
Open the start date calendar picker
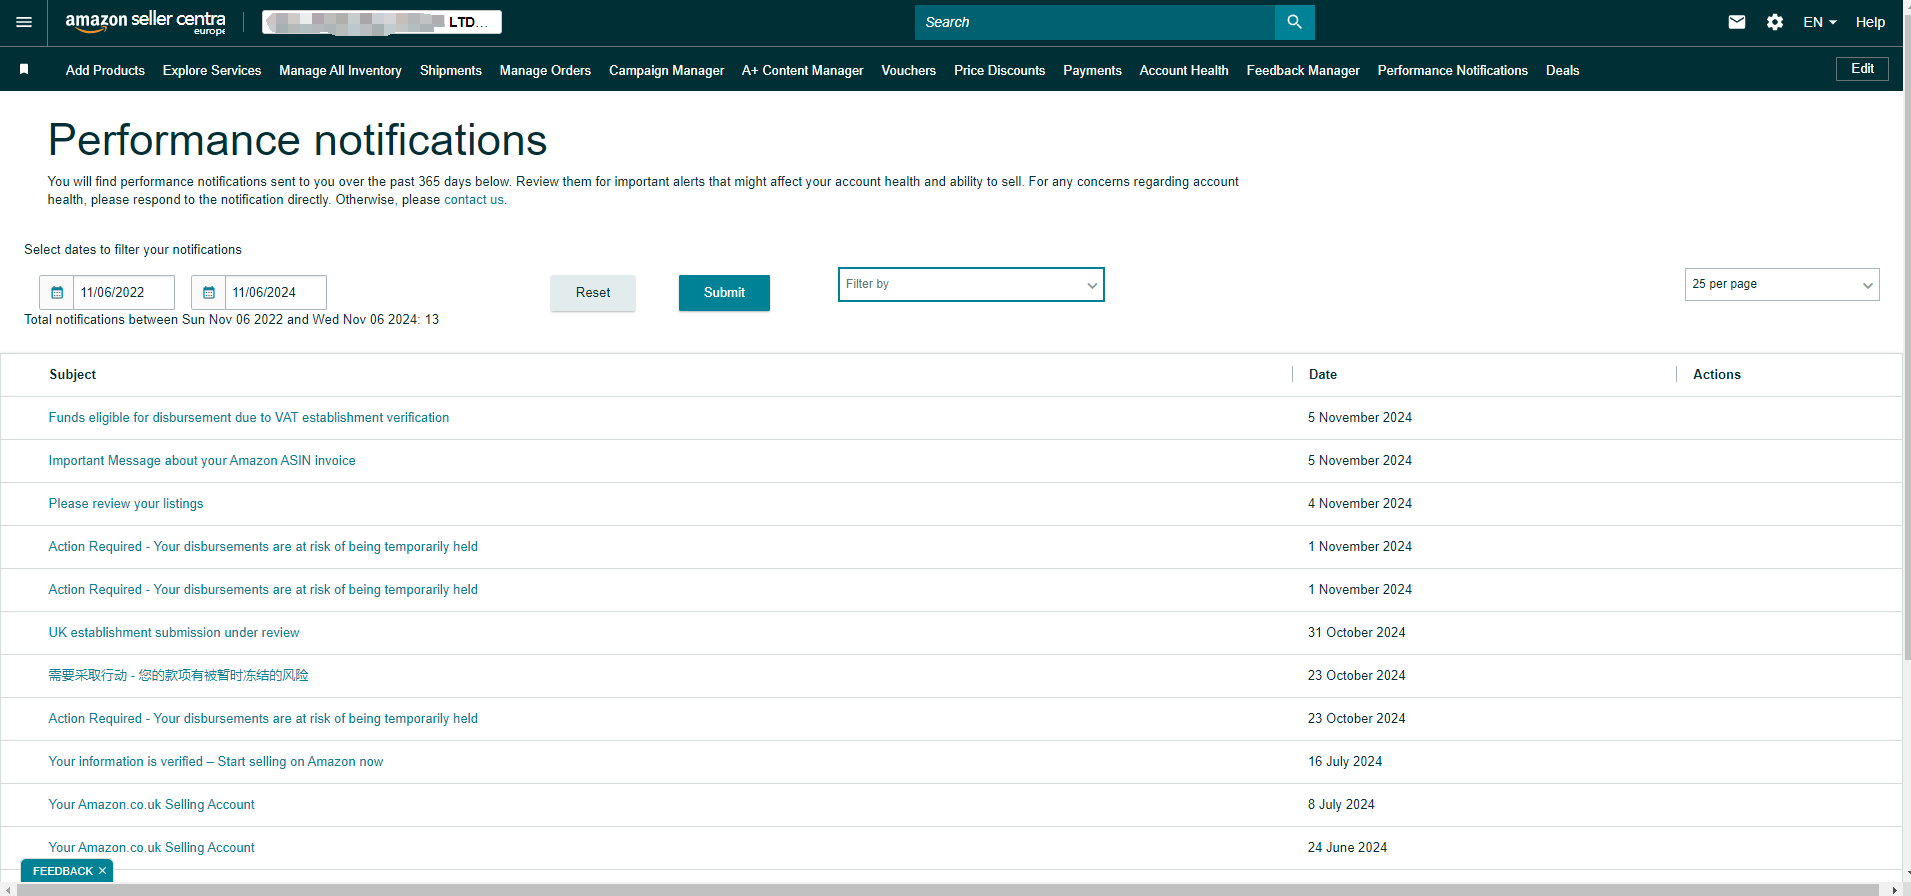click(57, 293)
